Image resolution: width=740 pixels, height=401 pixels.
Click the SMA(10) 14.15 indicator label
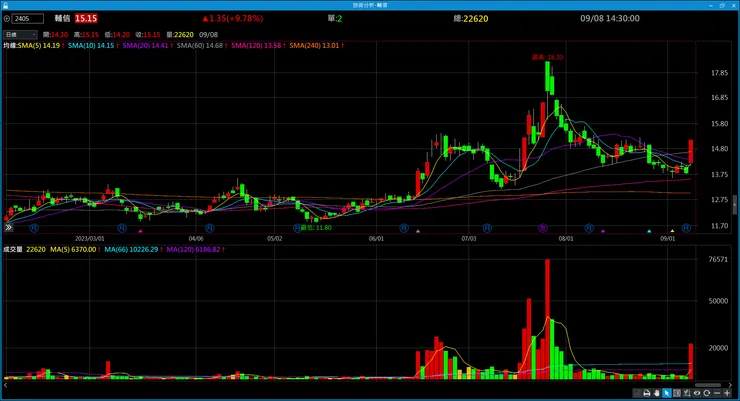(x=93, y=46)
